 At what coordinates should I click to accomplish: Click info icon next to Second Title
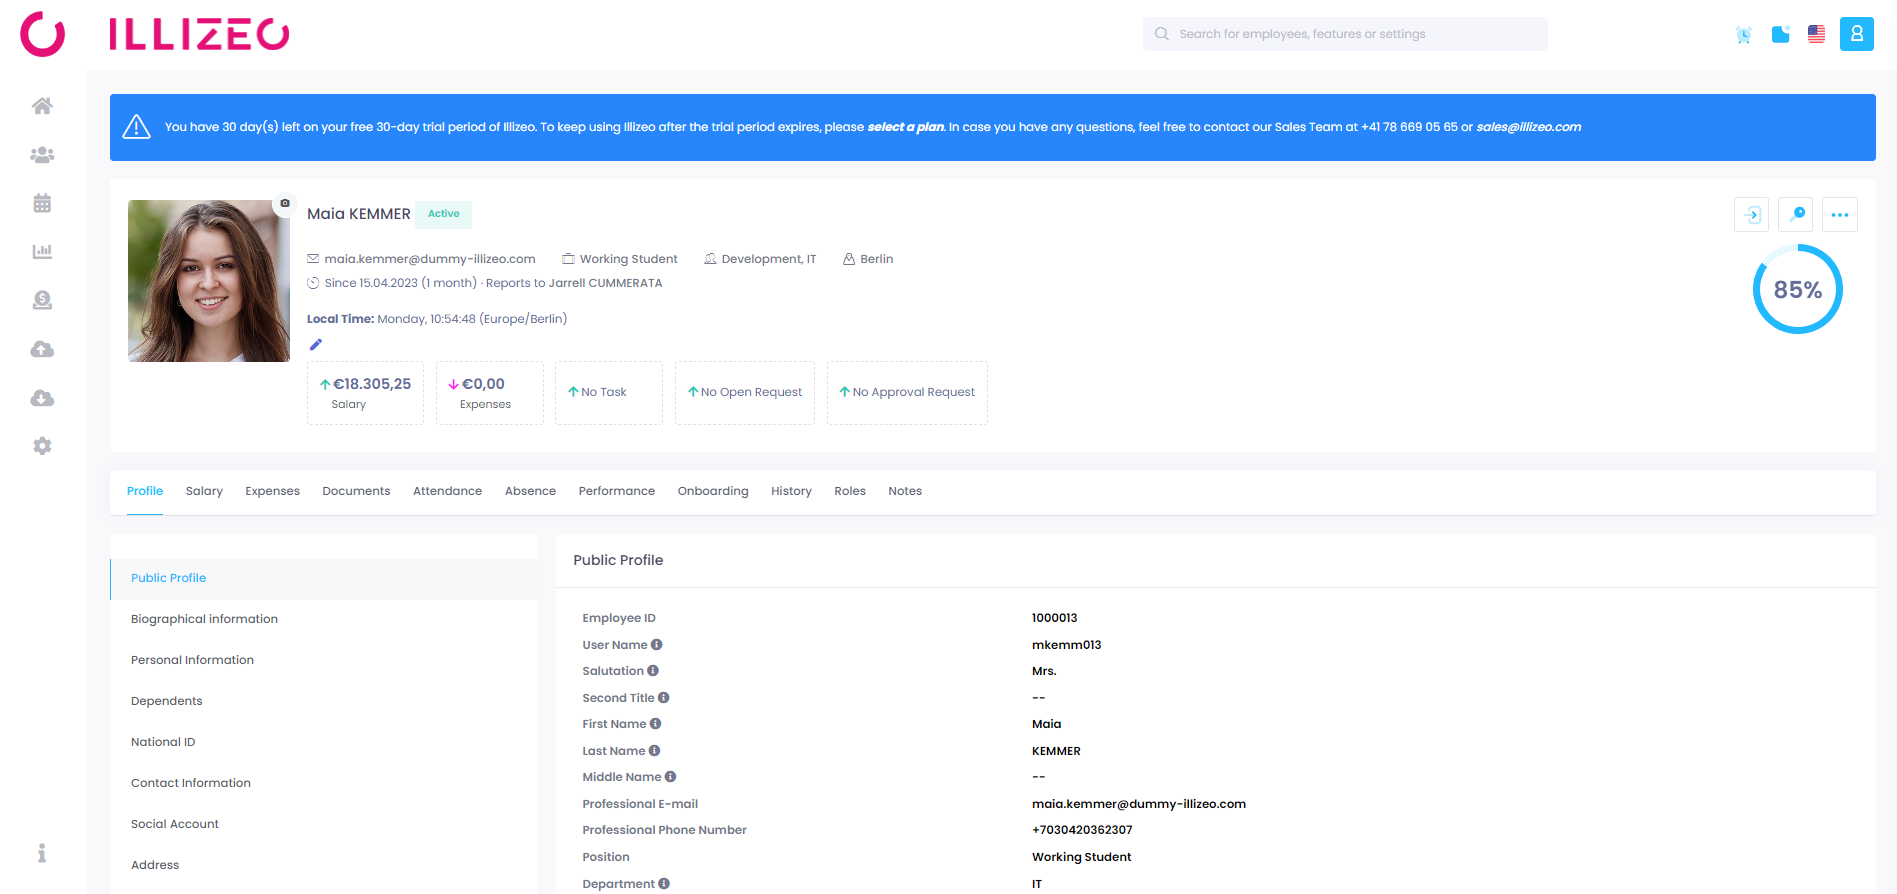coord(664,698)
